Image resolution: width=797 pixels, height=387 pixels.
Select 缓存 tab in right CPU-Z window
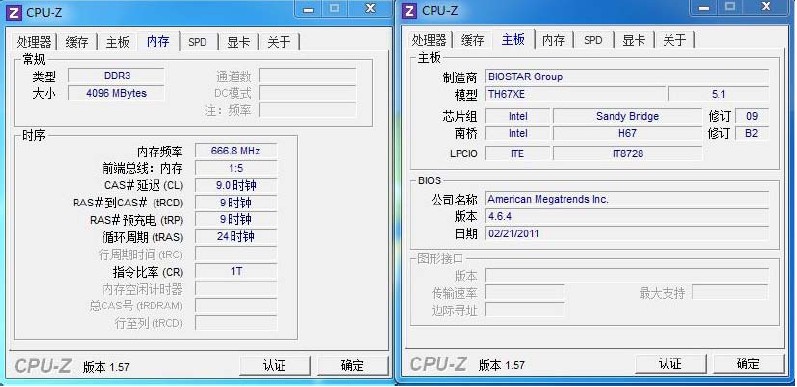tap(472, 40)
